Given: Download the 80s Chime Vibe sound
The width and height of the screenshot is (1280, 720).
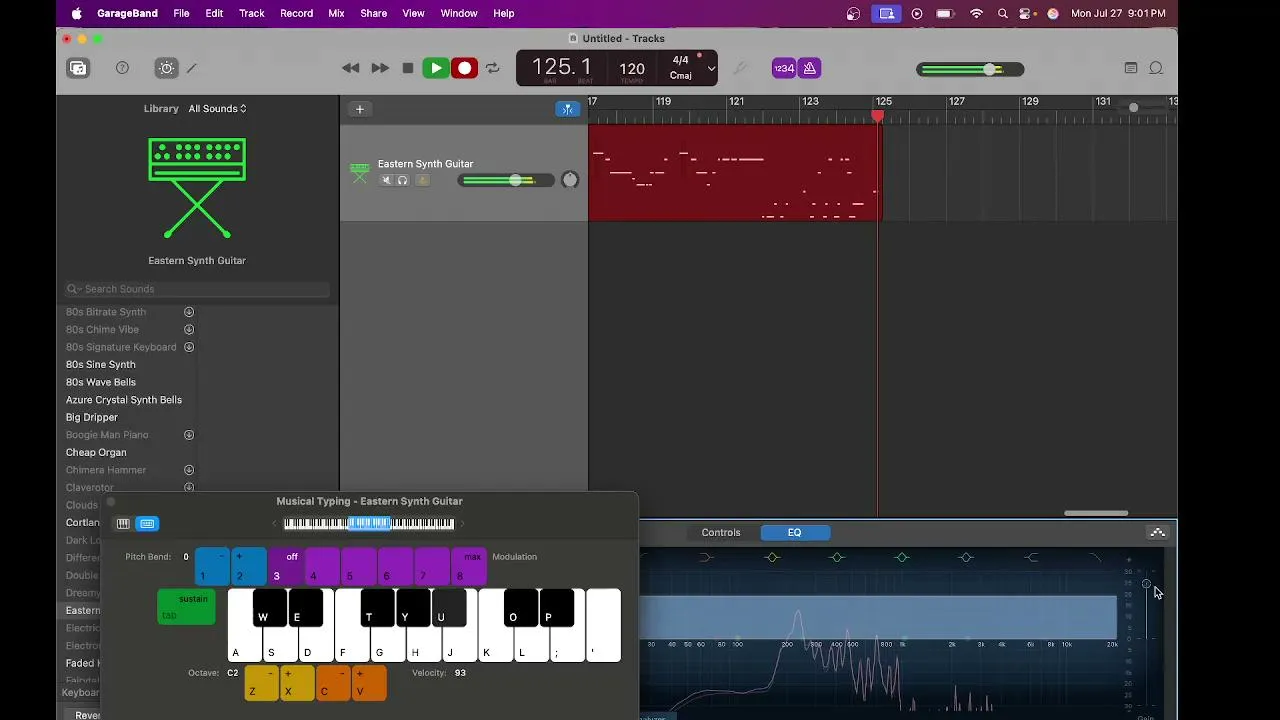Looking at the screenshot, I should (x=189, y=329).
